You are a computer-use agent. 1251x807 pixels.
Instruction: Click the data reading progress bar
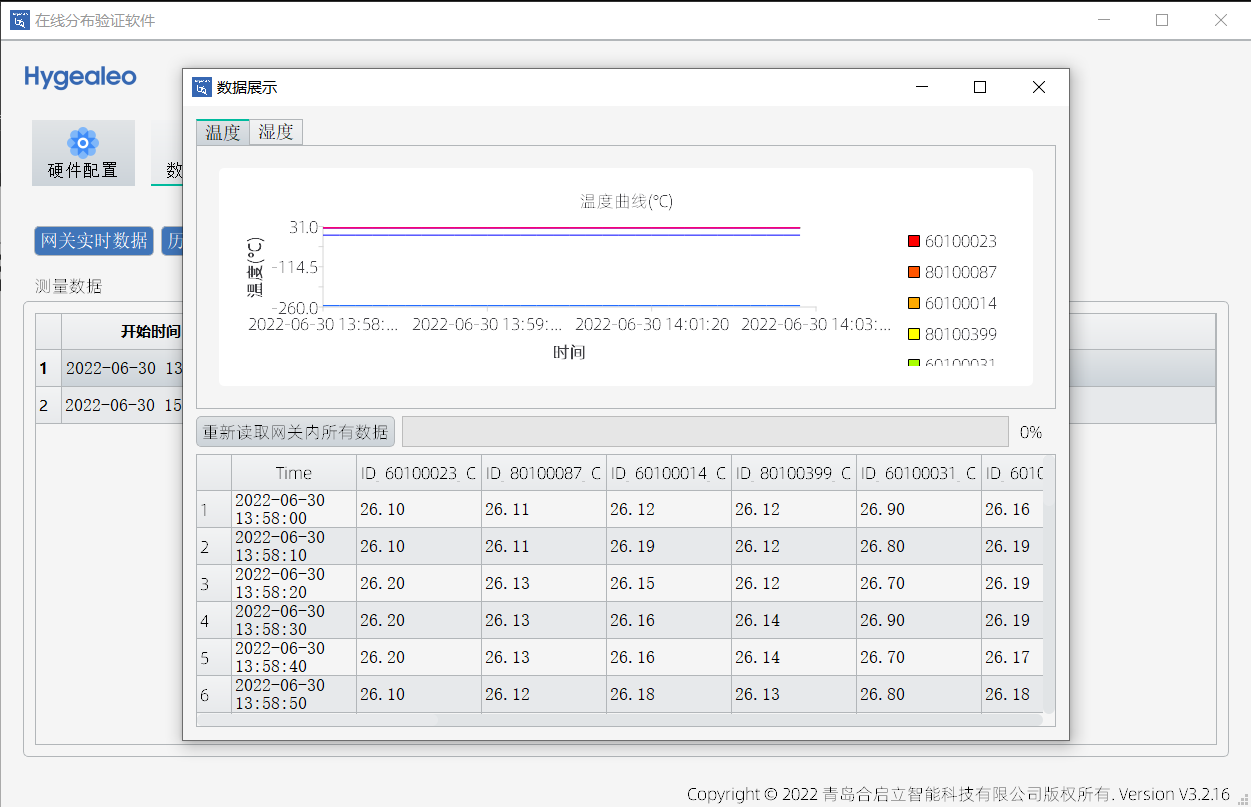pos(704,432)
